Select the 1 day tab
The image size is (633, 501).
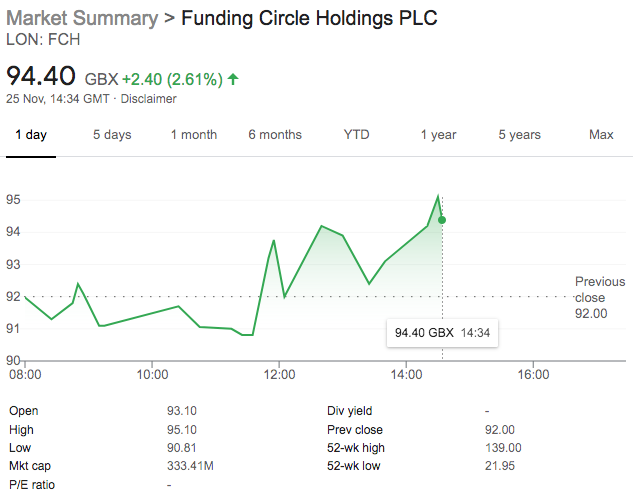click(31, 134)
